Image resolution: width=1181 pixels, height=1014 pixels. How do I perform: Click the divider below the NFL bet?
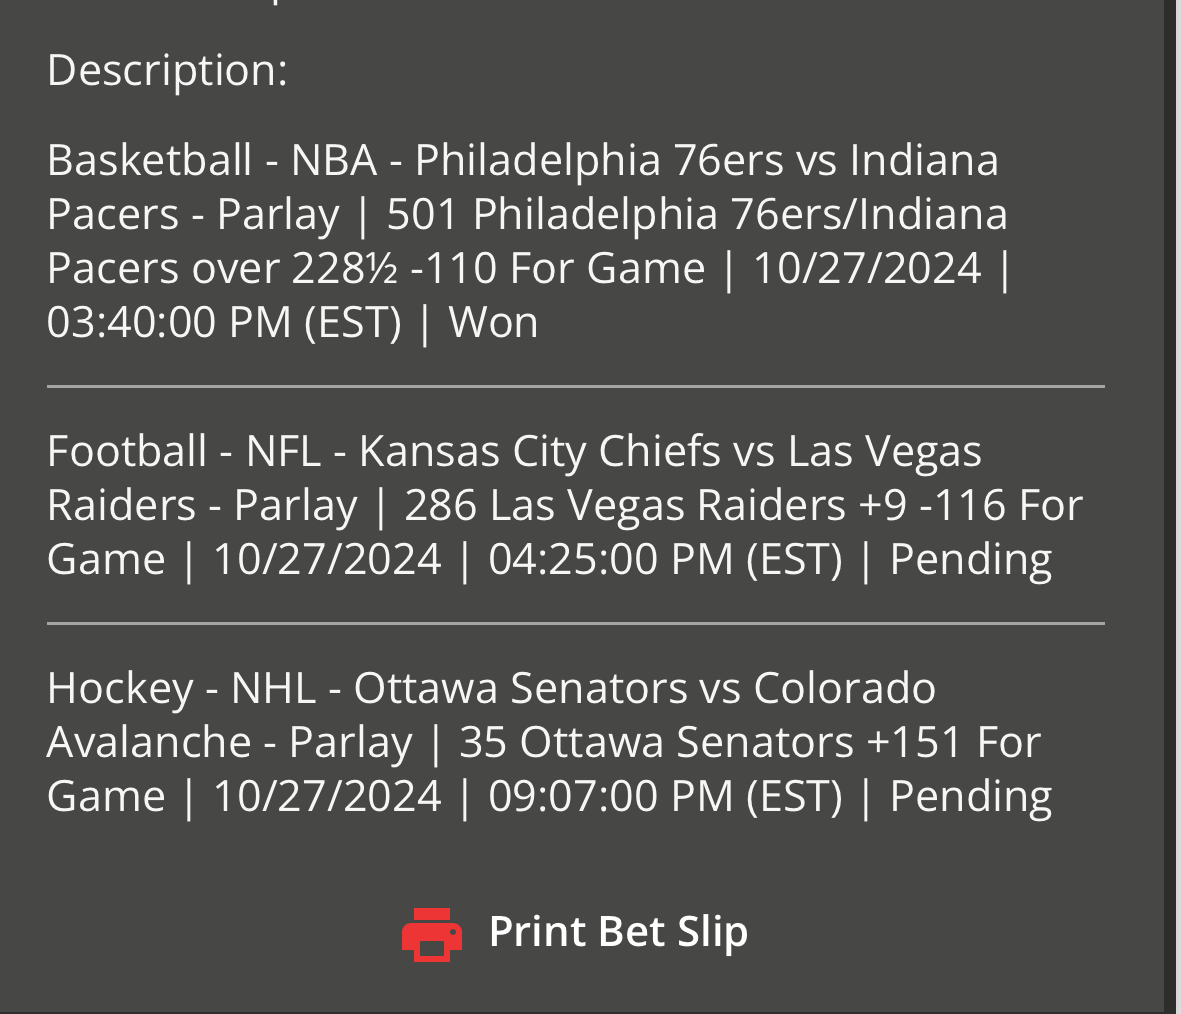tap(575, 623)
